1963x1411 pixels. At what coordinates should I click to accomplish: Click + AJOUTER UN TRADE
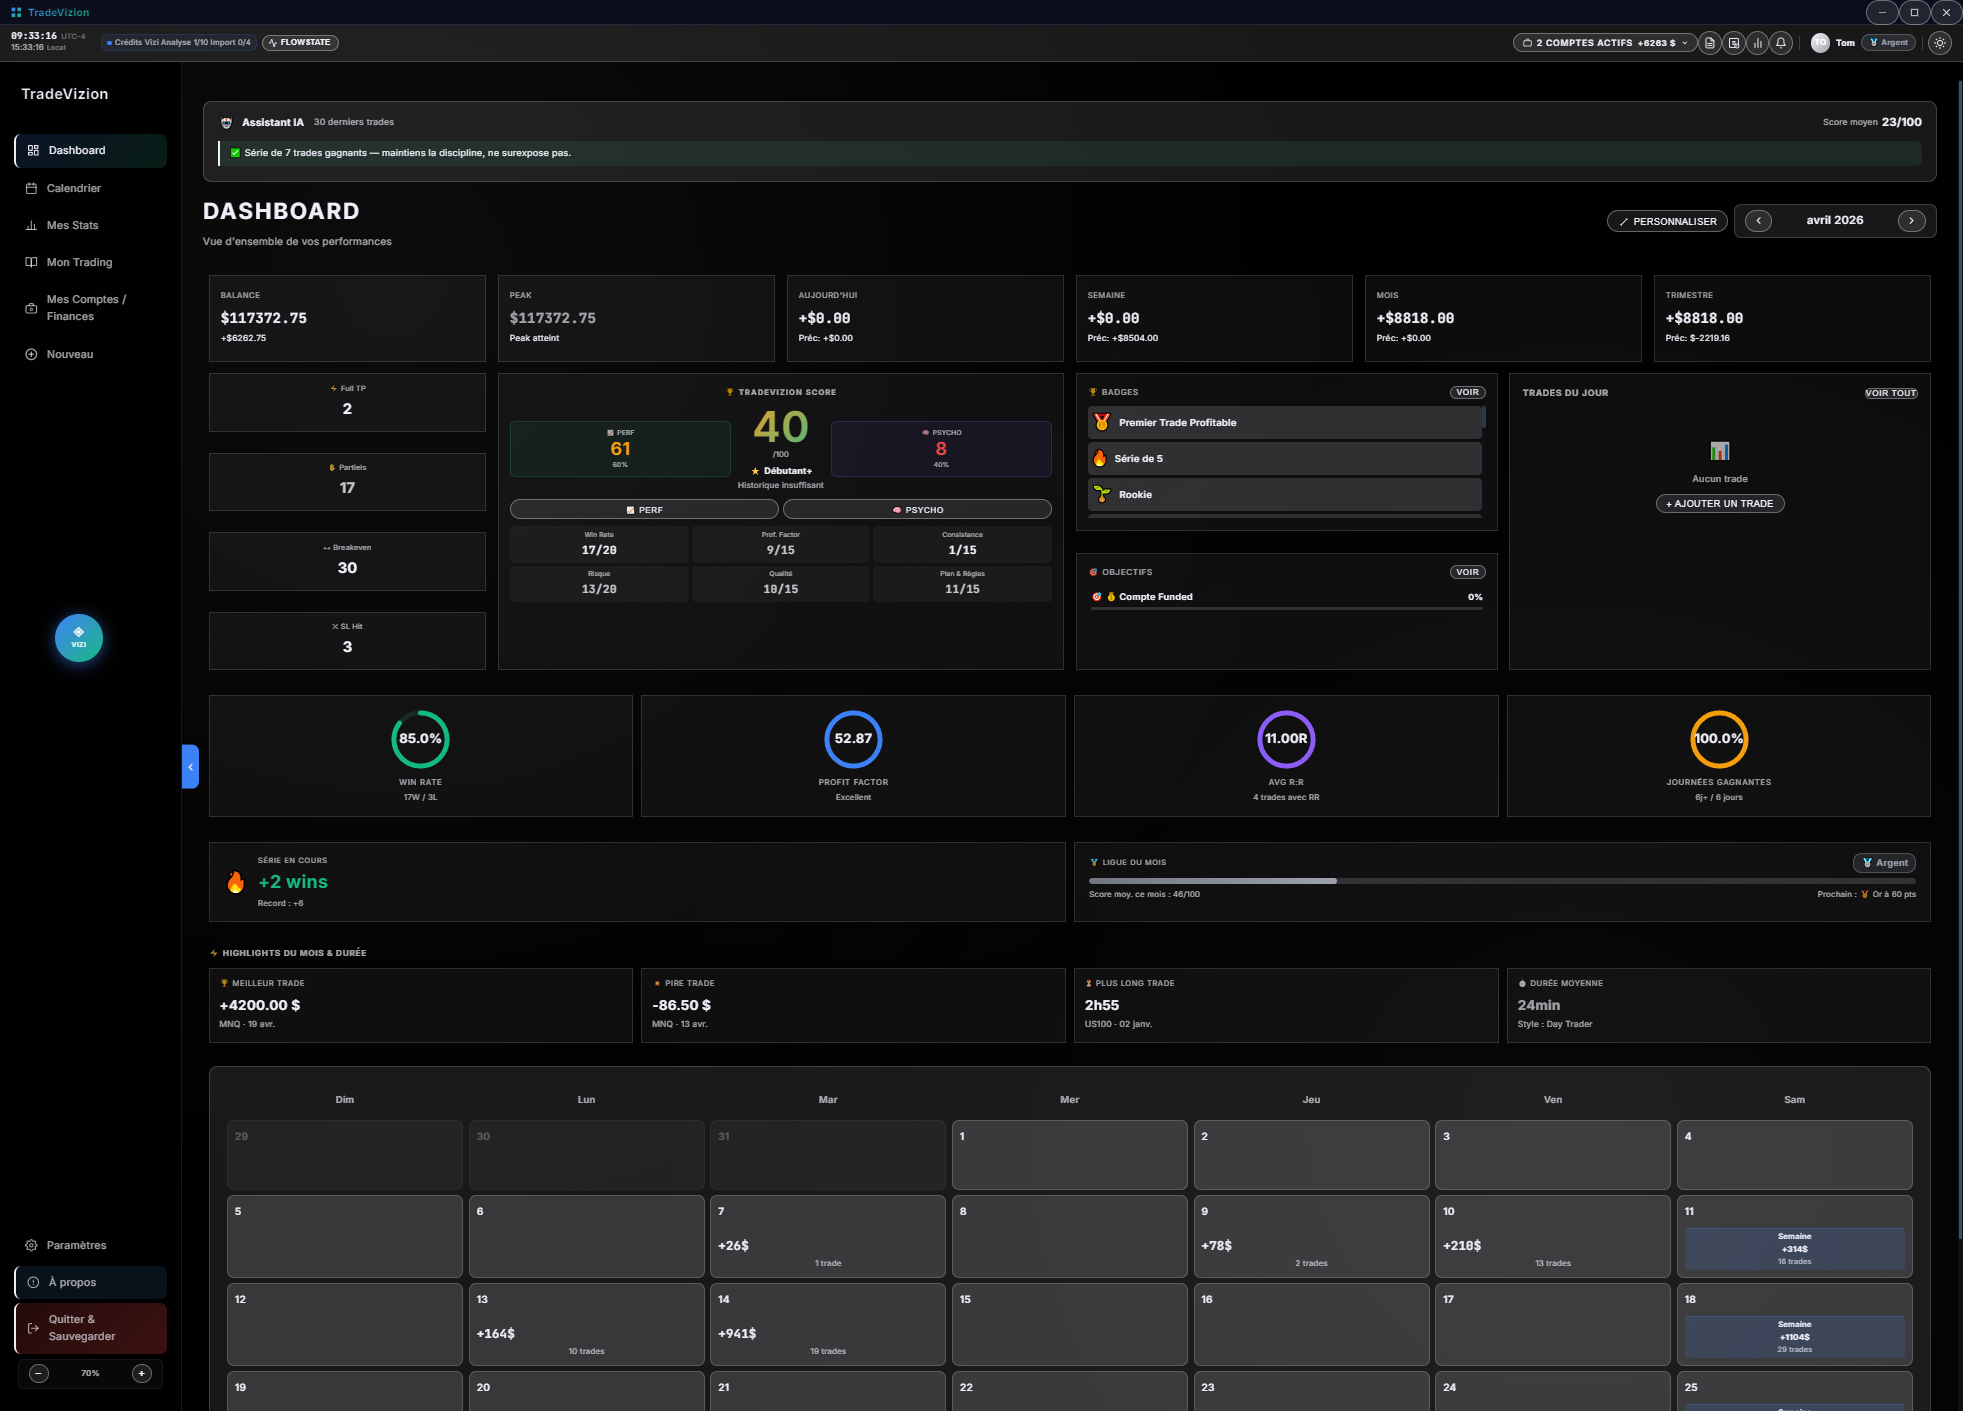click(x=1720, y=504)
